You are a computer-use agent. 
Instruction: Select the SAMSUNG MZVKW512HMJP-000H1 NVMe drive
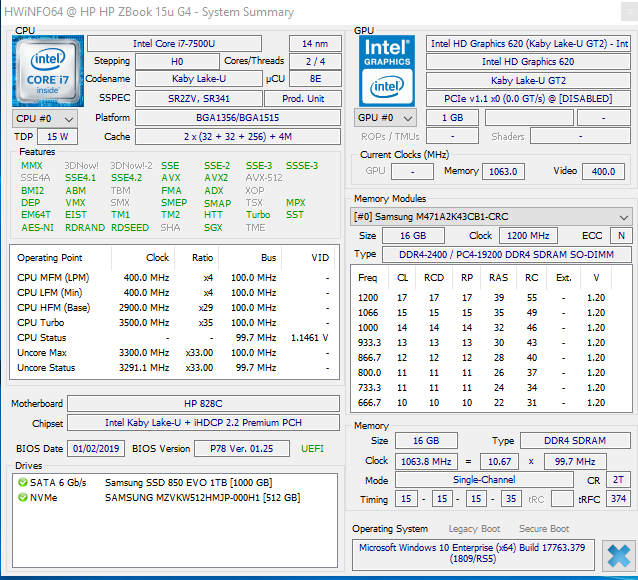[x=175, y=497]
